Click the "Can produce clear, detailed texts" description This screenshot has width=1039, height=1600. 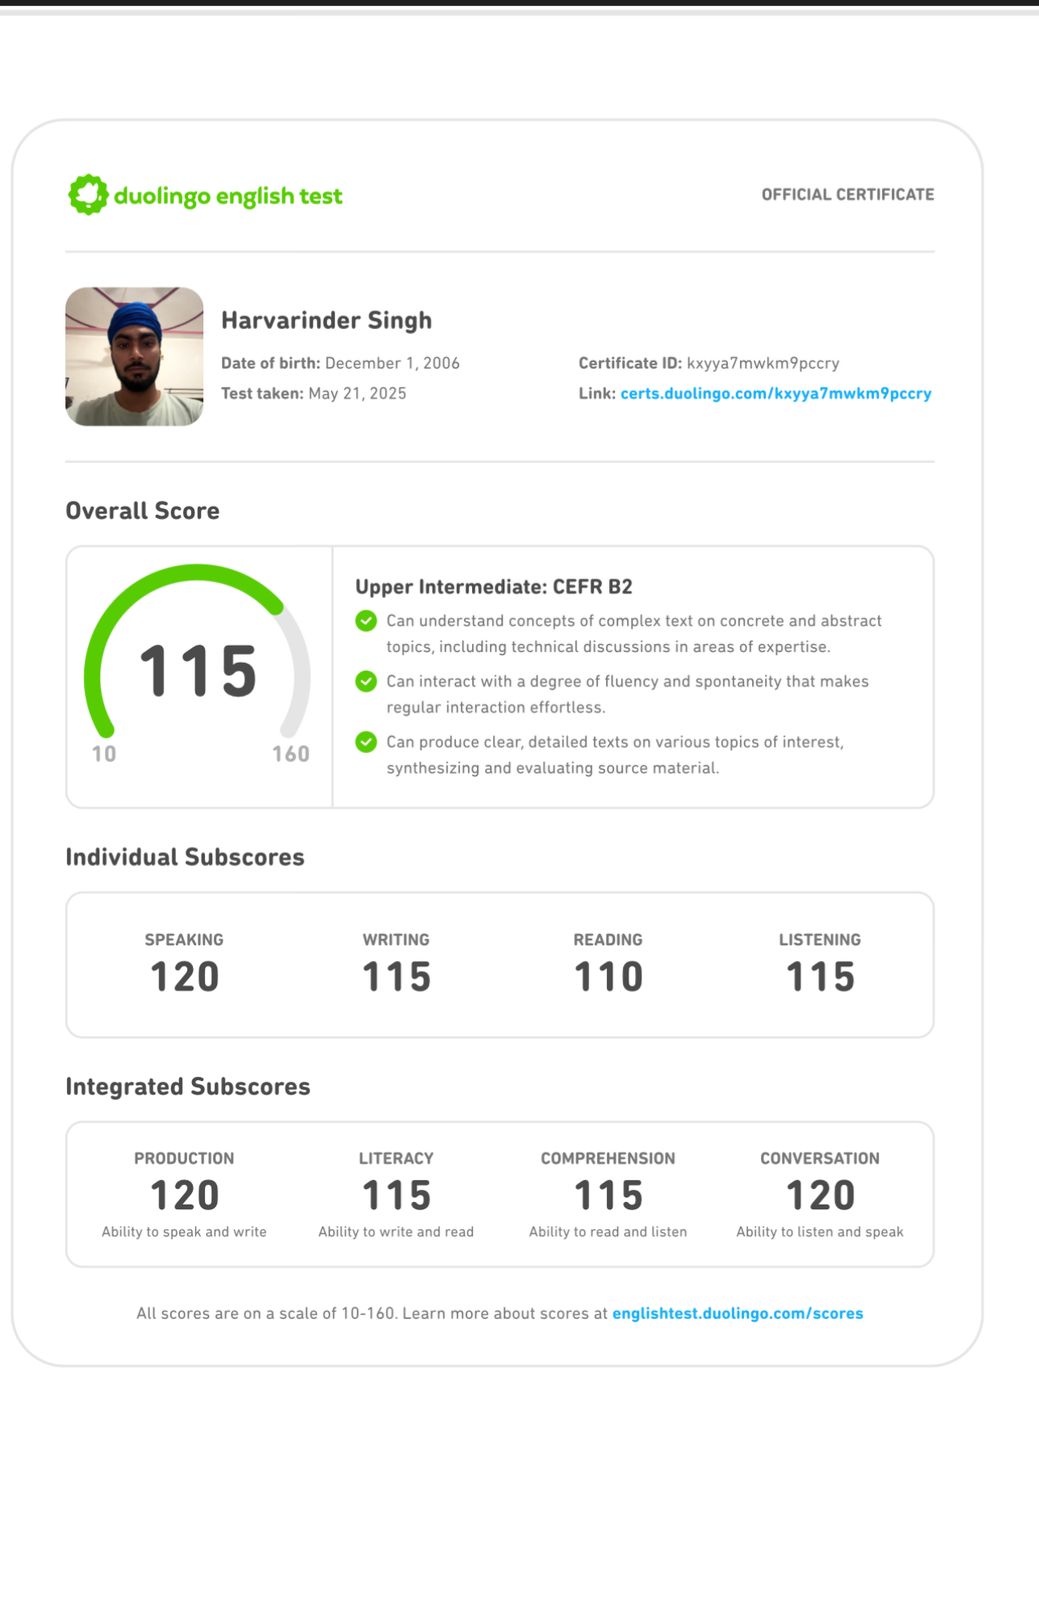point(615,755)
